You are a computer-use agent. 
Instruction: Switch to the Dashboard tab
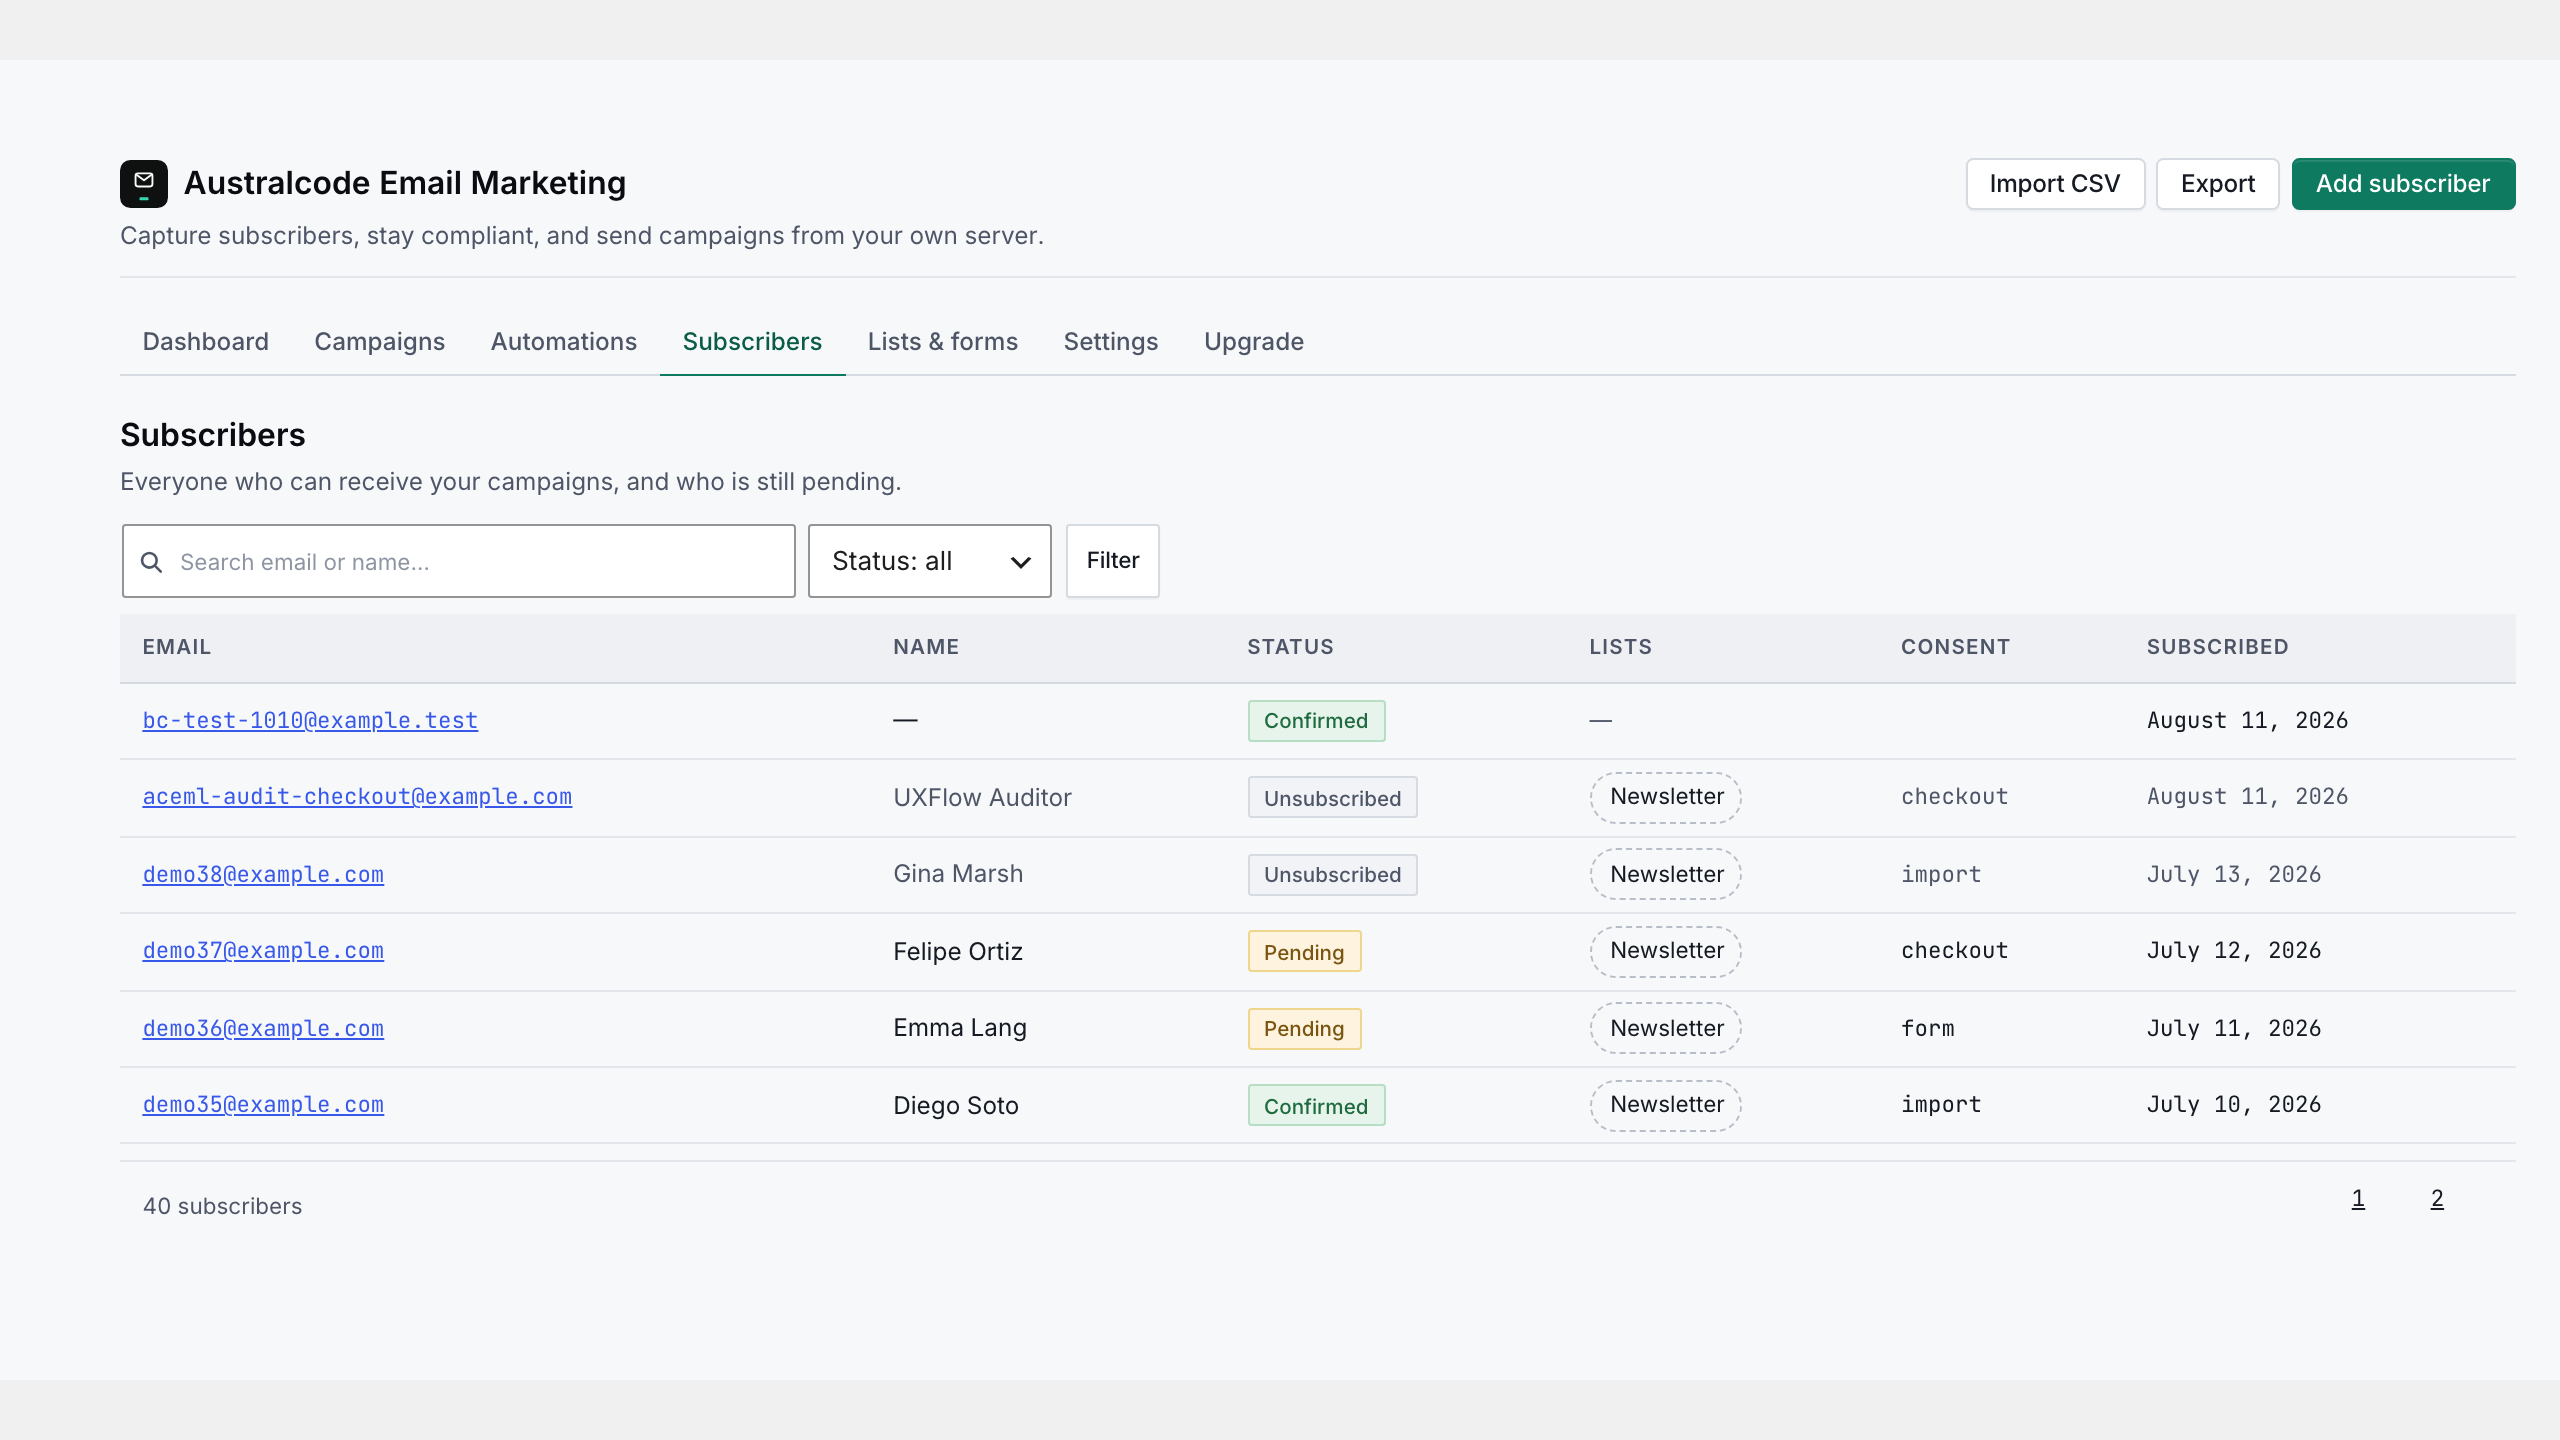click(x=206, y=342)
